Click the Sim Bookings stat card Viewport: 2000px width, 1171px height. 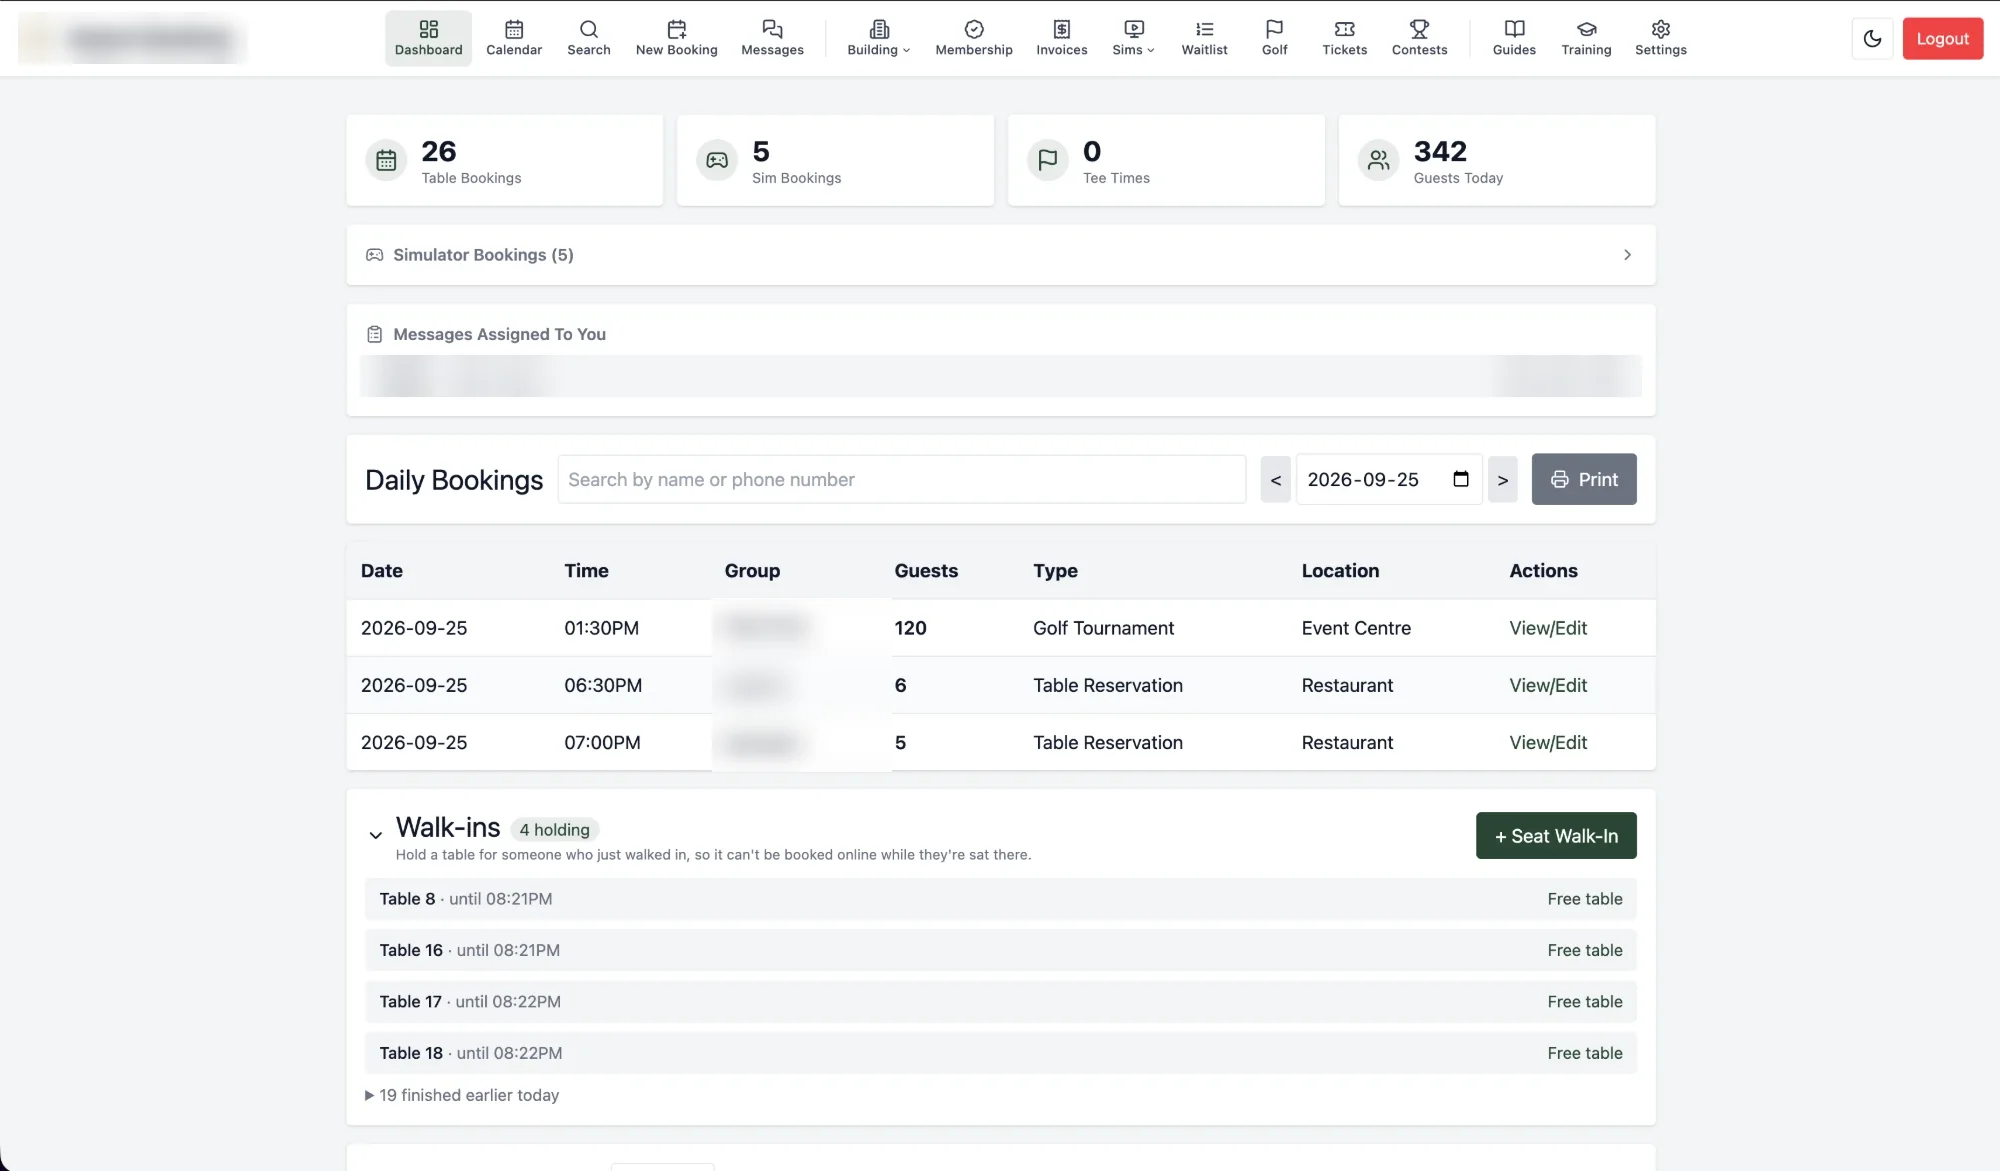click(835, 160)
